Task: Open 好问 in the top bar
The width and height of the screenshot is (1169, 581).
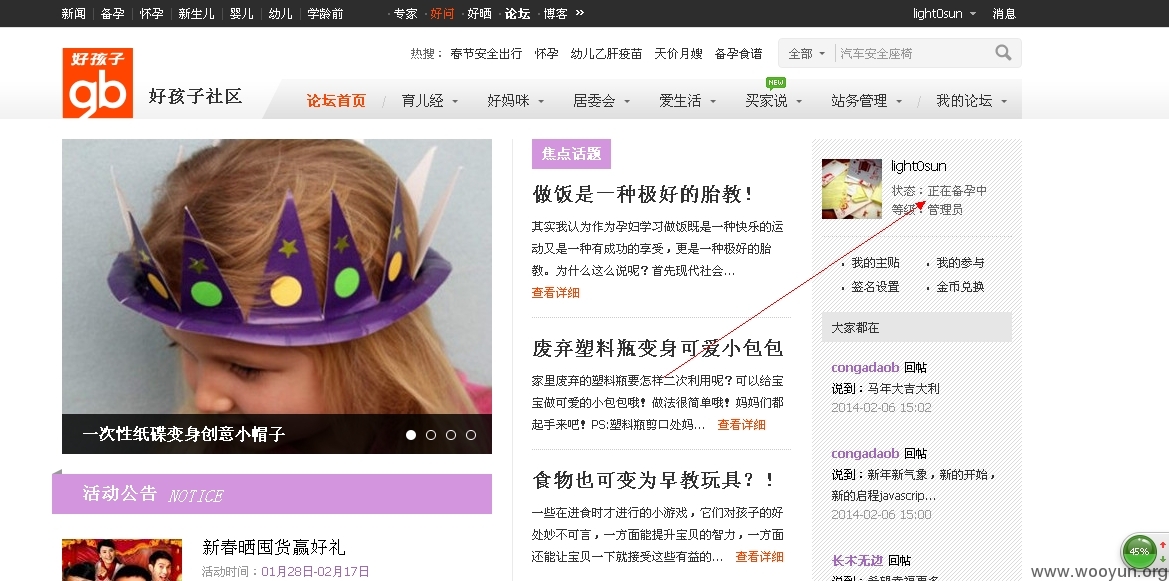Action: click(442, 13)
